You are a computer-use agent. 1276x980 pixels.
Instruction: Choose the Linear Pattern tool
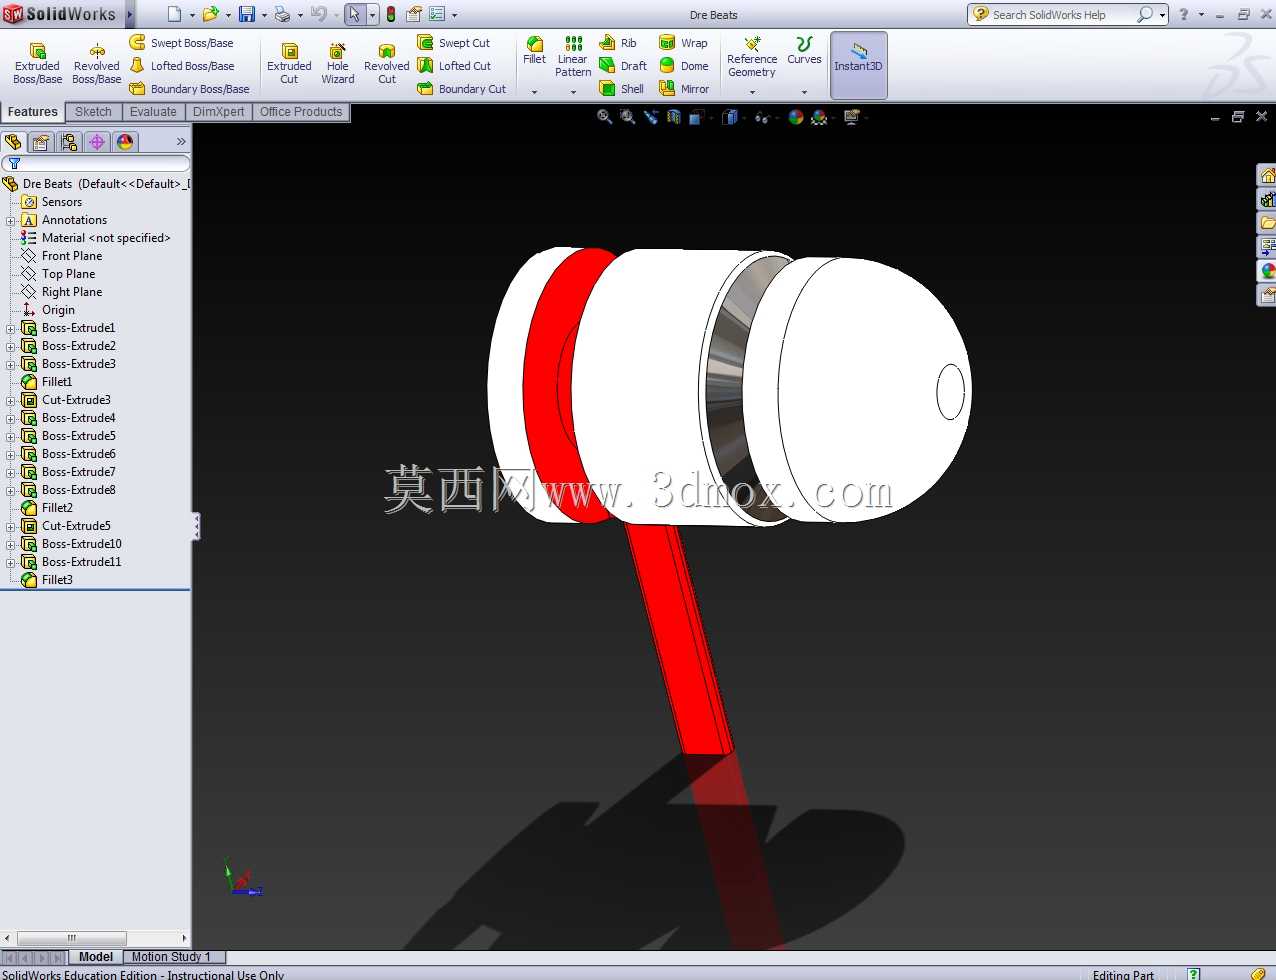click(573, 57)
